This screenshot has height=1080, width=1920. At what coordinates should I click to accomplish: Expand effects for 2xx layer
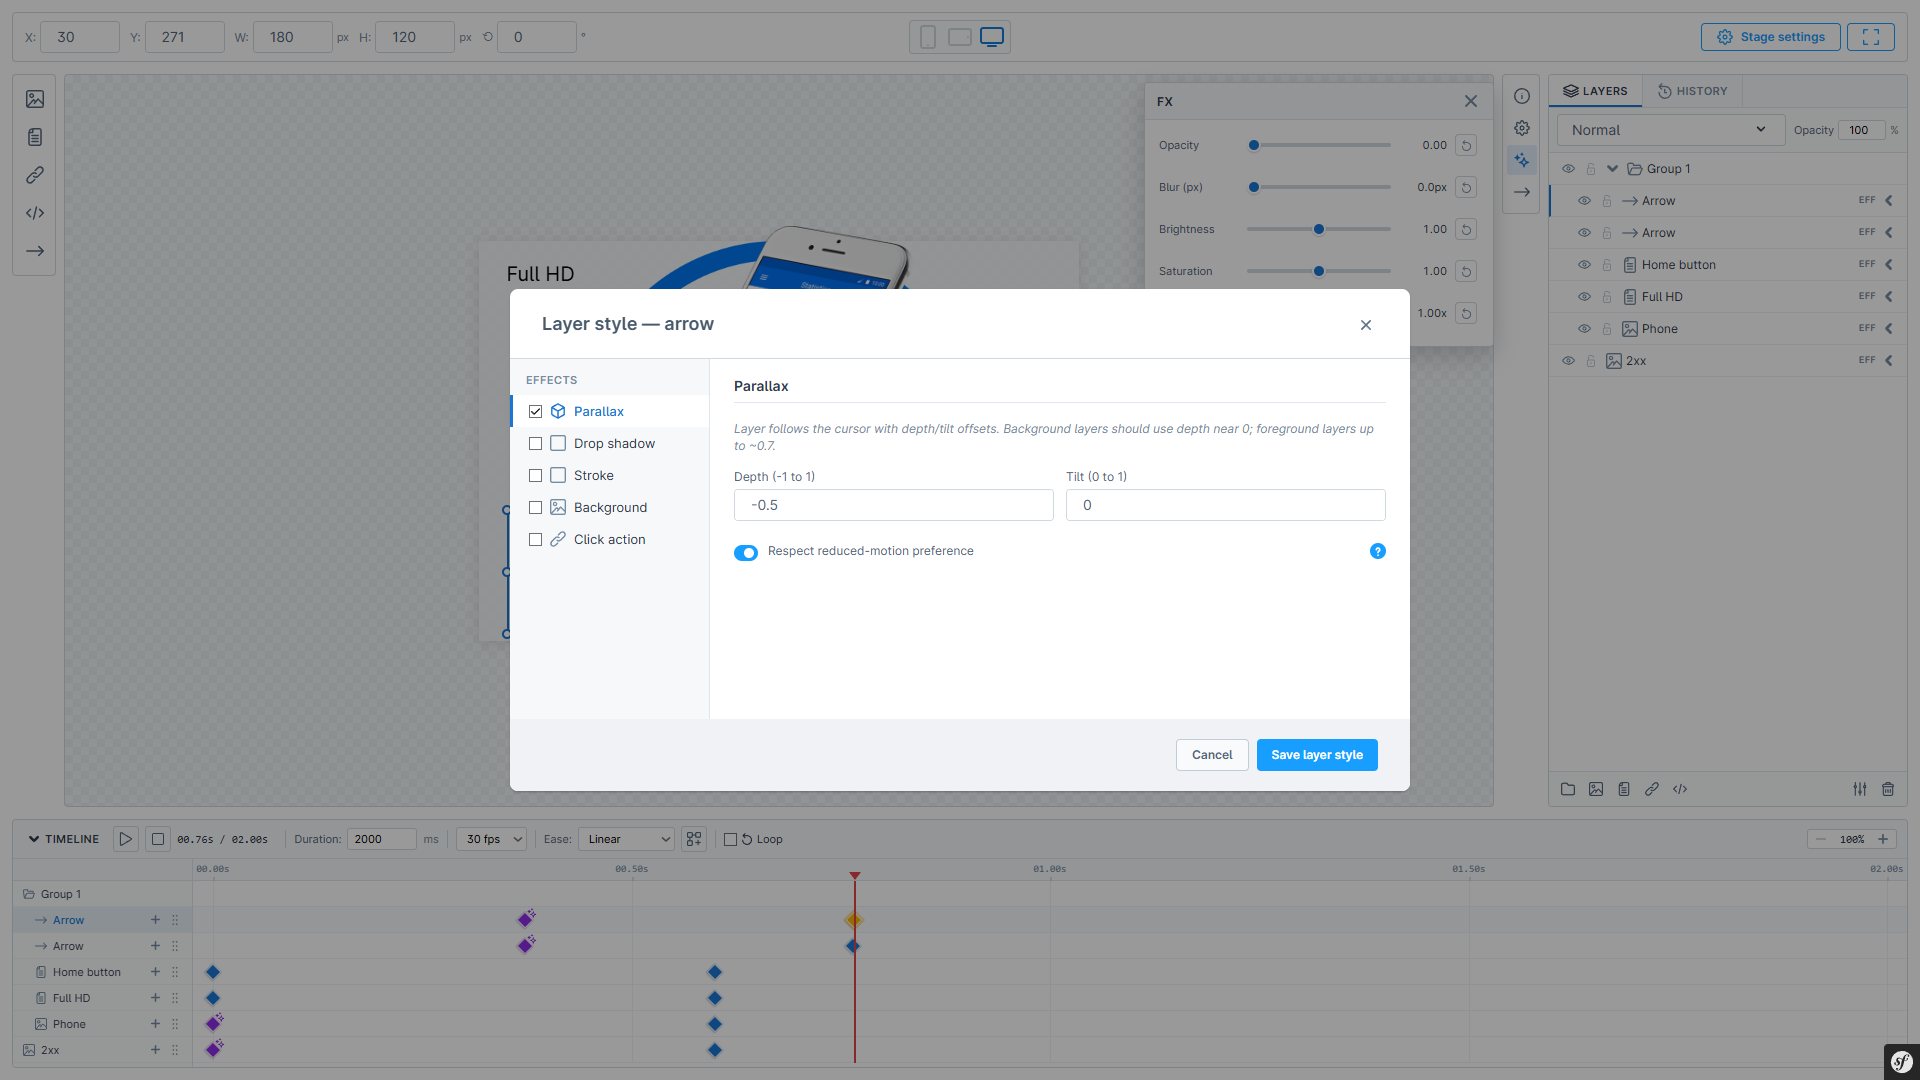point(1889,361)
